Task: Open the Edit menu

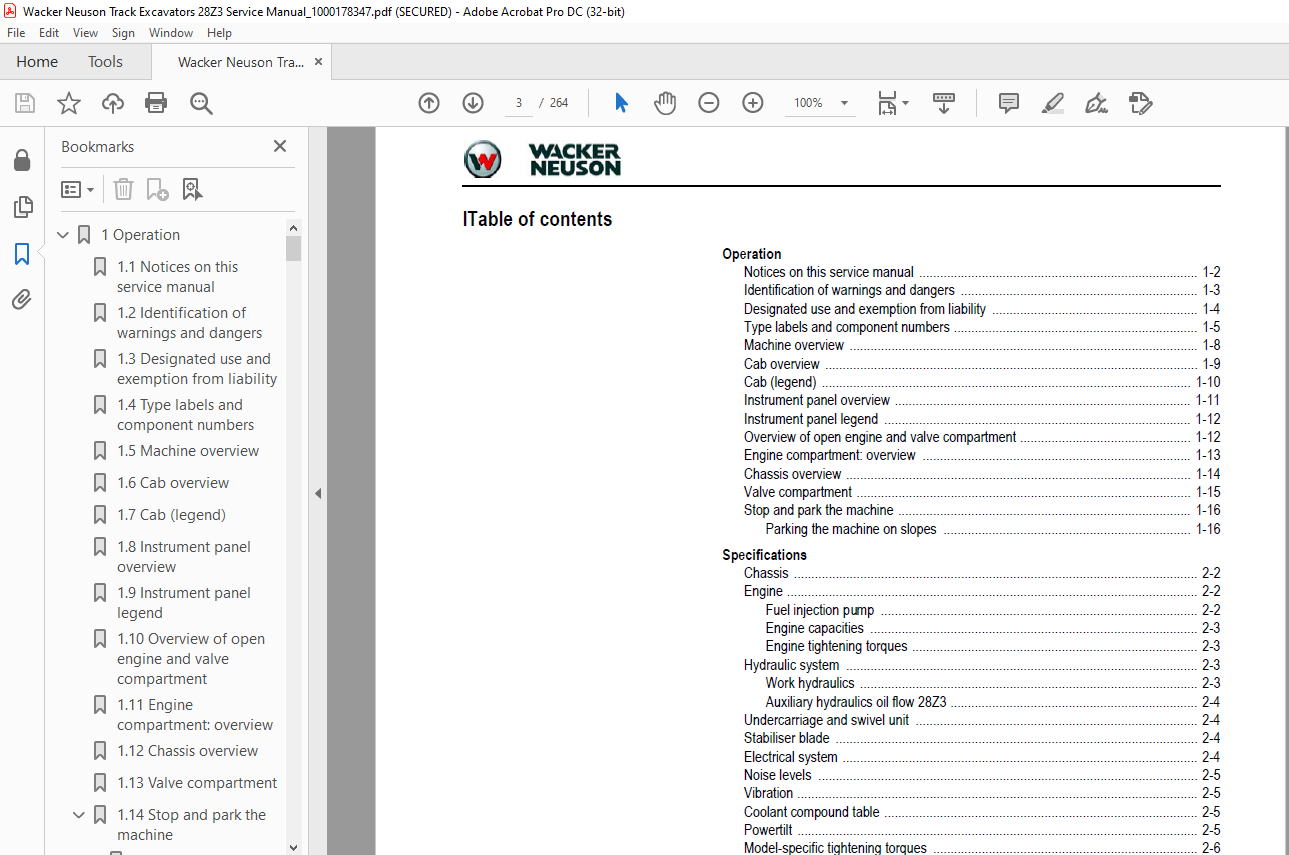Action: point(49,33)
